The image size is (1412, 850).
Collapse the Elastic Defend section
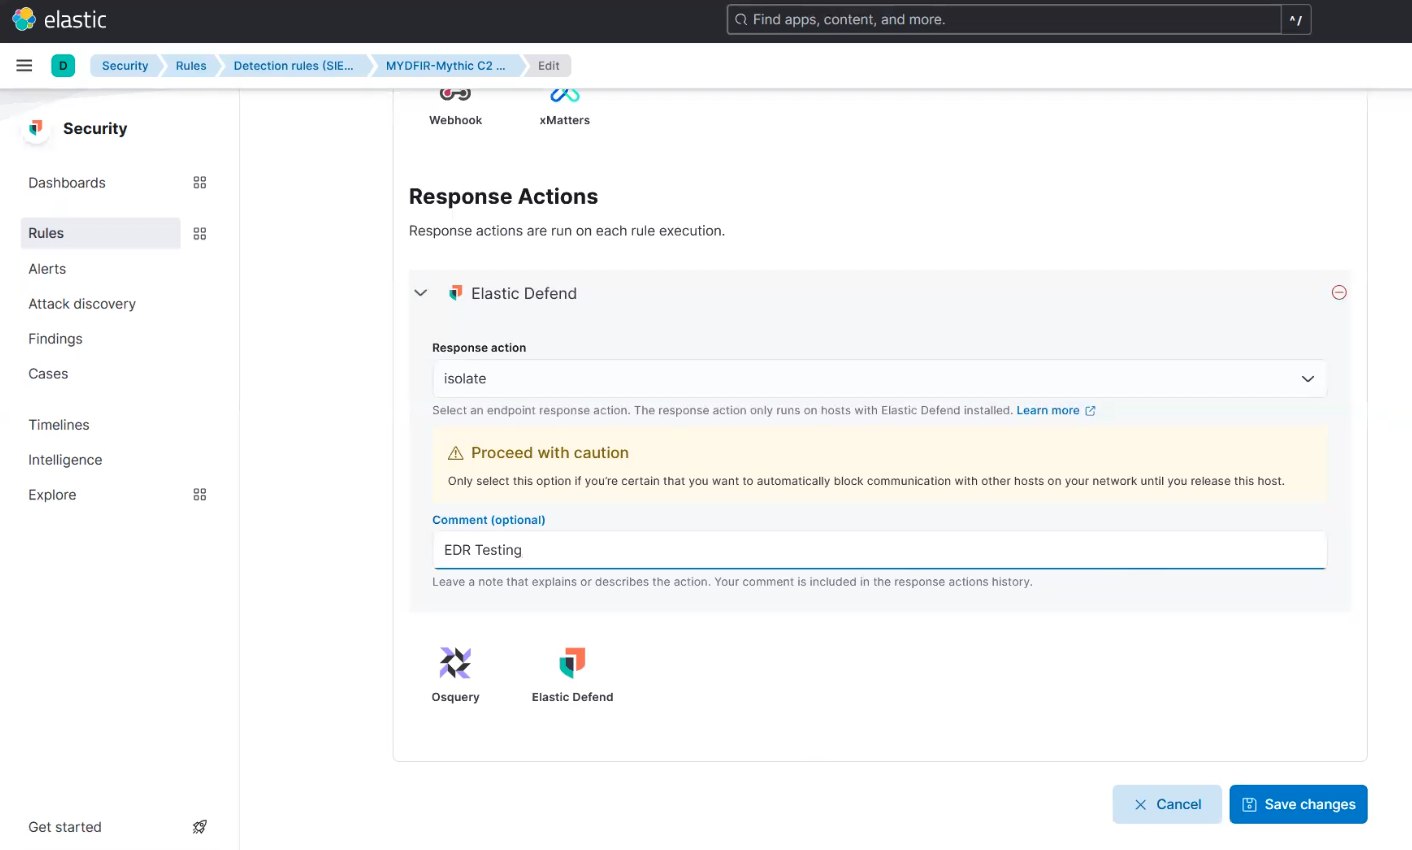tap(420, 293)
